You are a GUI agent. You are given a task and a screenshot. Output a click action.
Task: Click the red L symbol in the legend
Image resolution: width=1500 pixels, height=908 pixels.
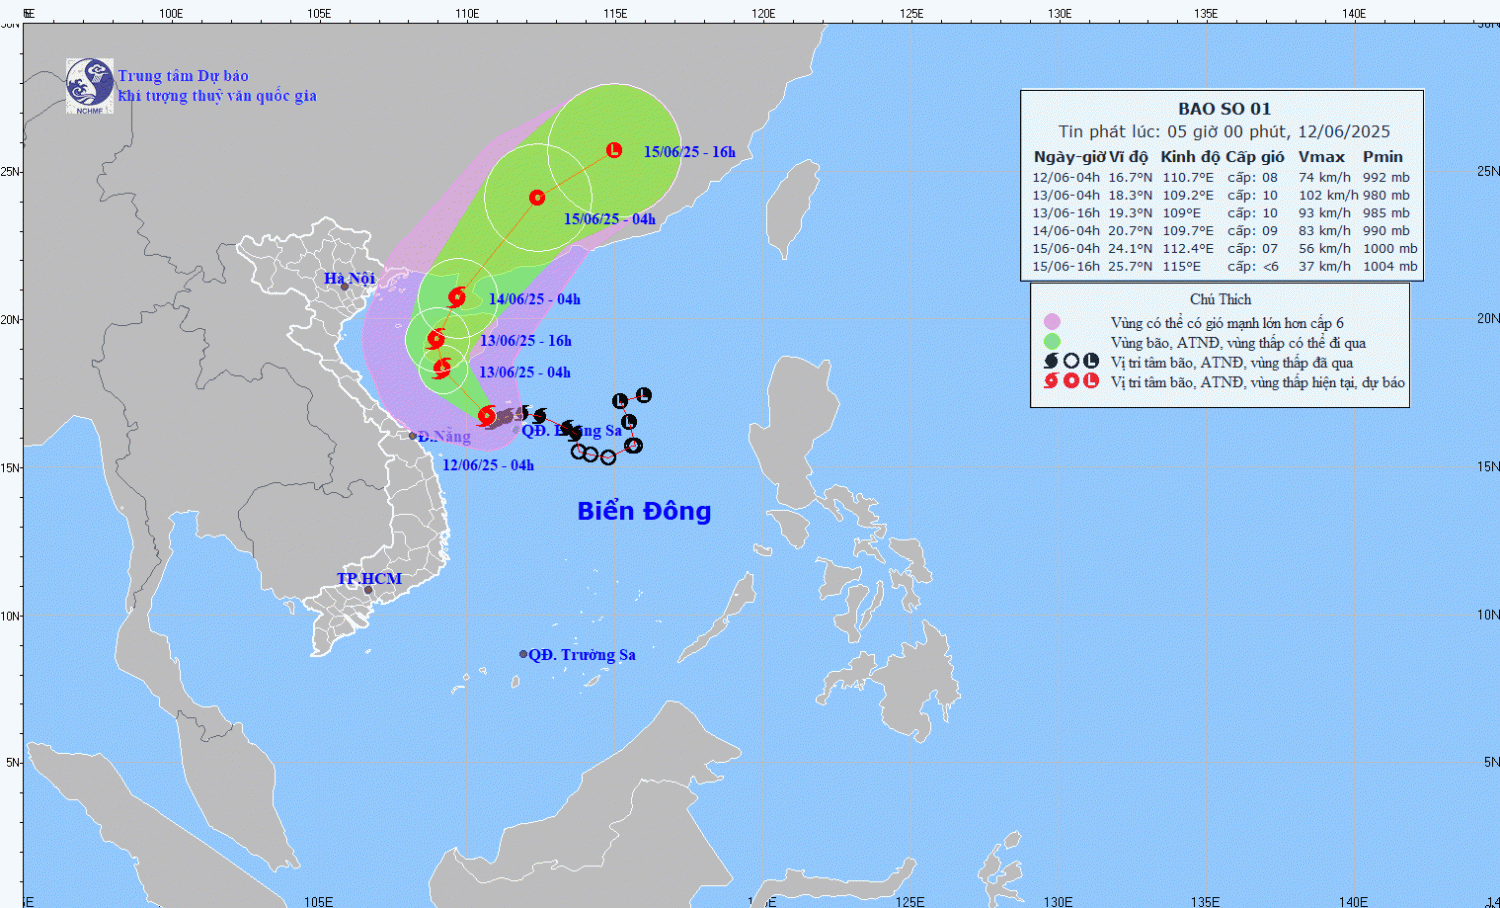point(1091,381)
